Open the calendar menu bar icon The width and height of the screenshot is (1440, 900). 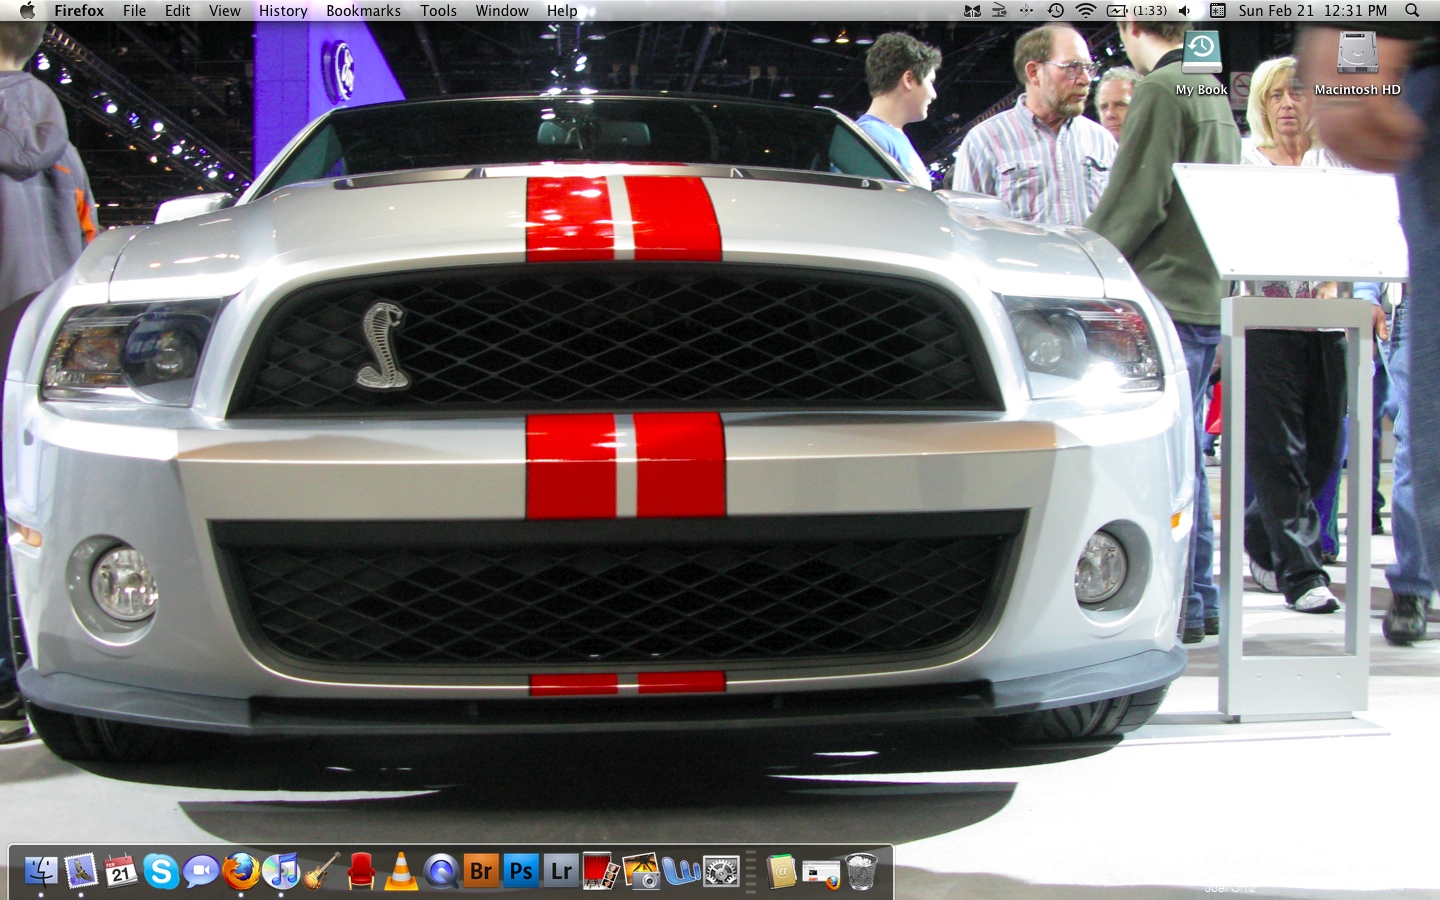coord(1218,11)
